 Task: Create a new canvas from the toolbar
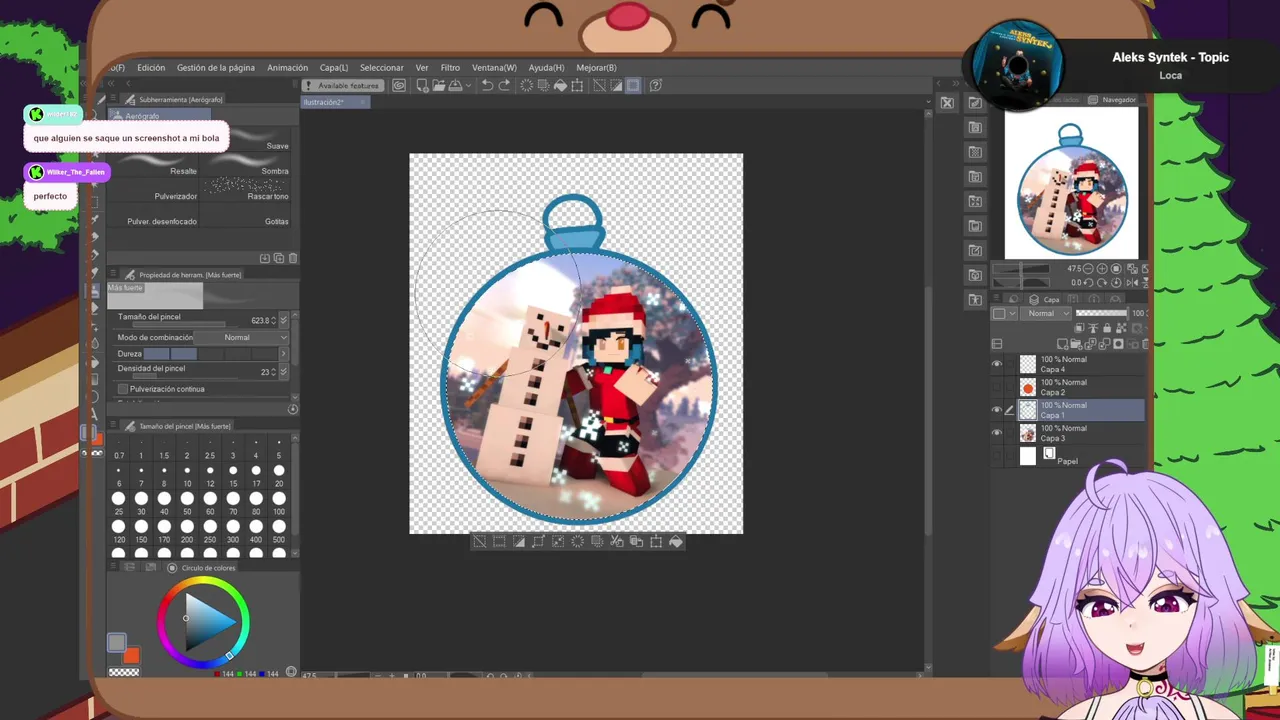point(422,85)
